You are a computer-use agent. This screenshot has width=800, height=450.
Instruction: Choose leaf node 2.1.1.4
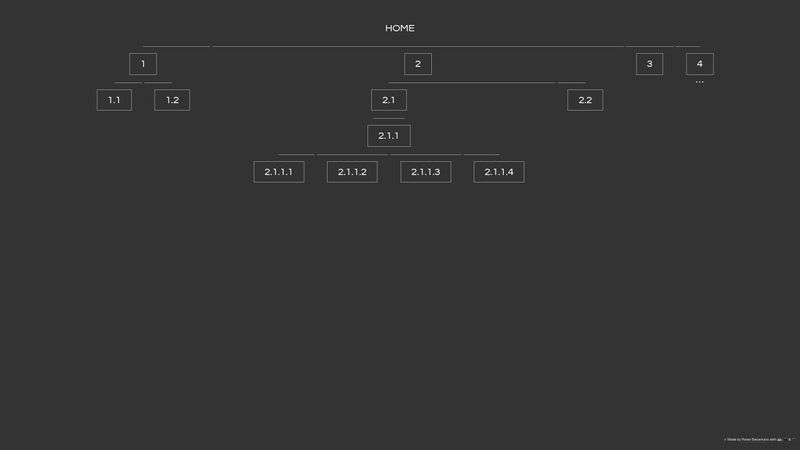(499, 172)
